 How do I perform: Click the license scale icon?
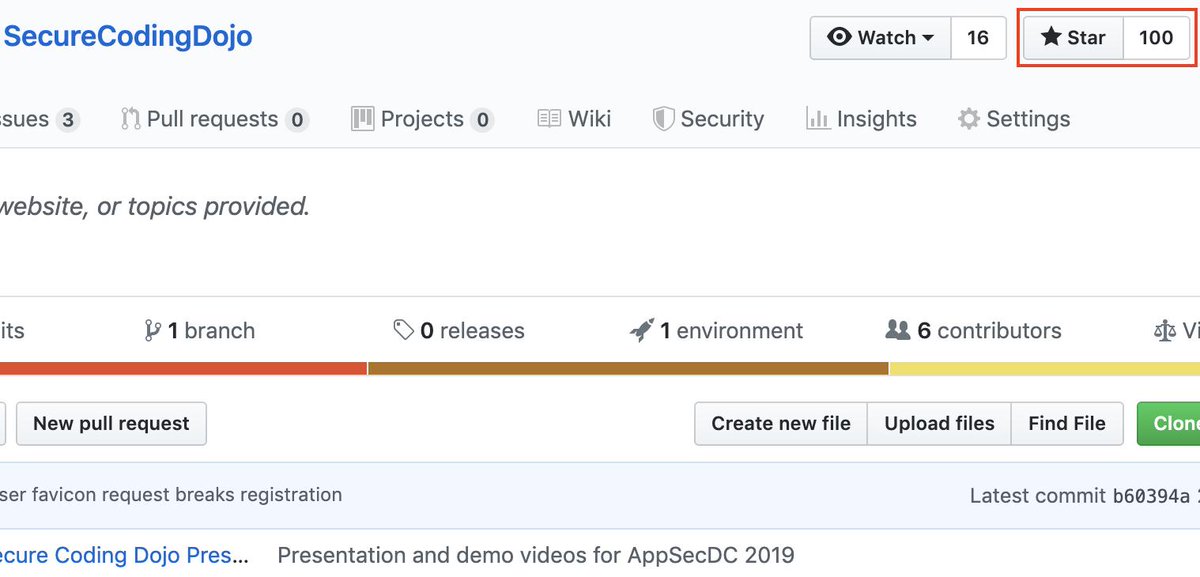pos(1165,331)
